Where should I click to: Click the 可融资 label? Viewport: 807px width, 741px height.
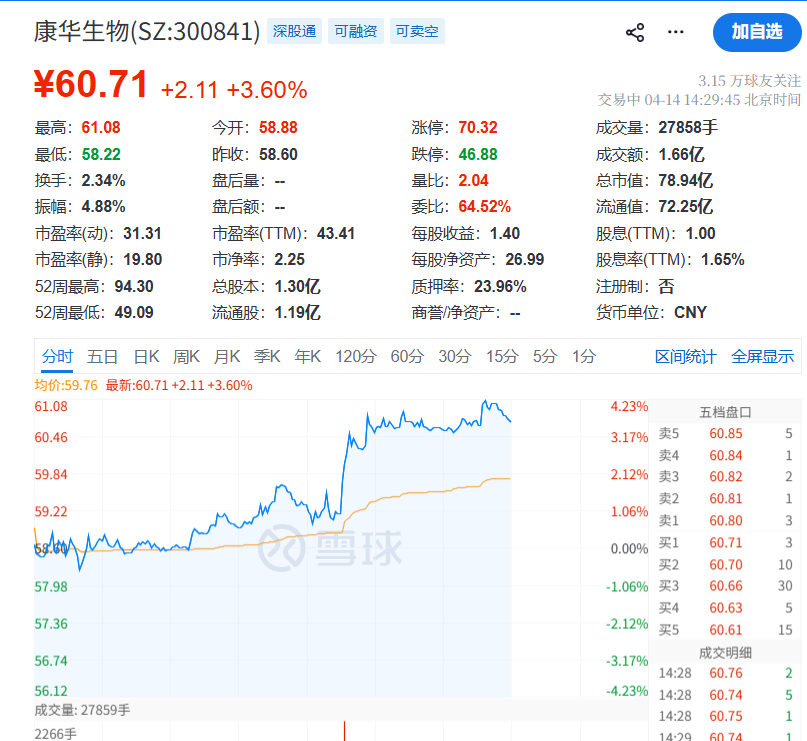click(355, 31)
